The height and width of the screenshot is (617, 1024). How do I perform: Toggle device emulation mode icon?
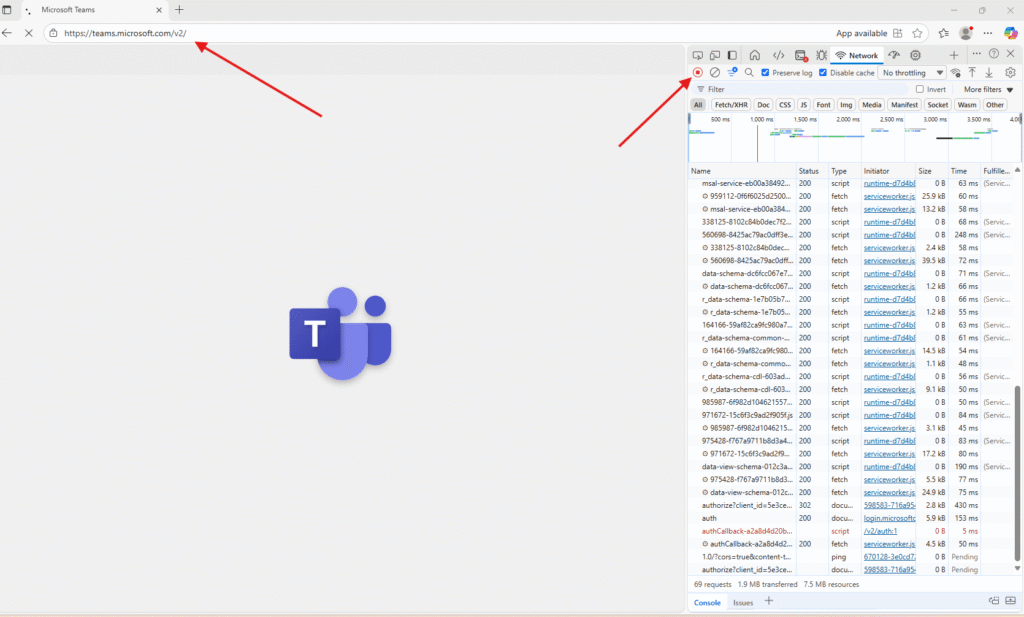tap(715, 55)
